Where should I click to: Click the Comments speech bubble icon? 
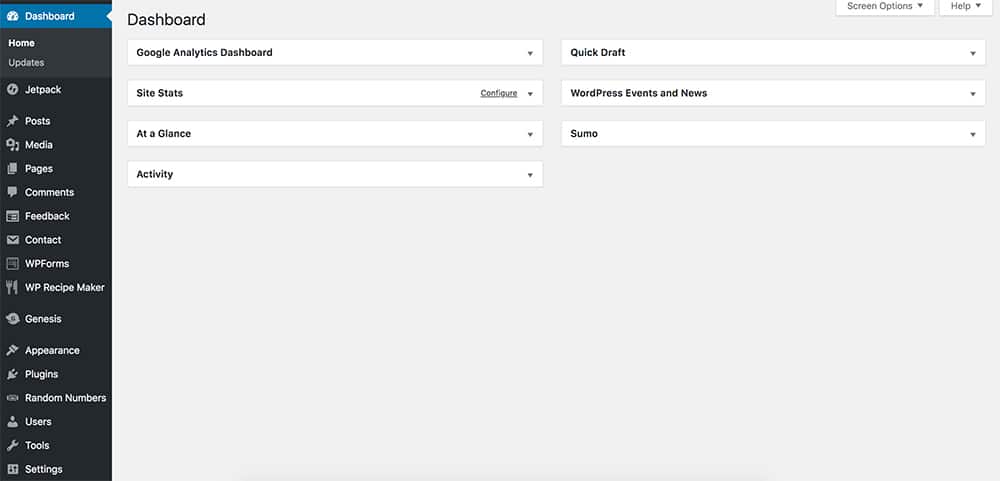coord(12,193)
